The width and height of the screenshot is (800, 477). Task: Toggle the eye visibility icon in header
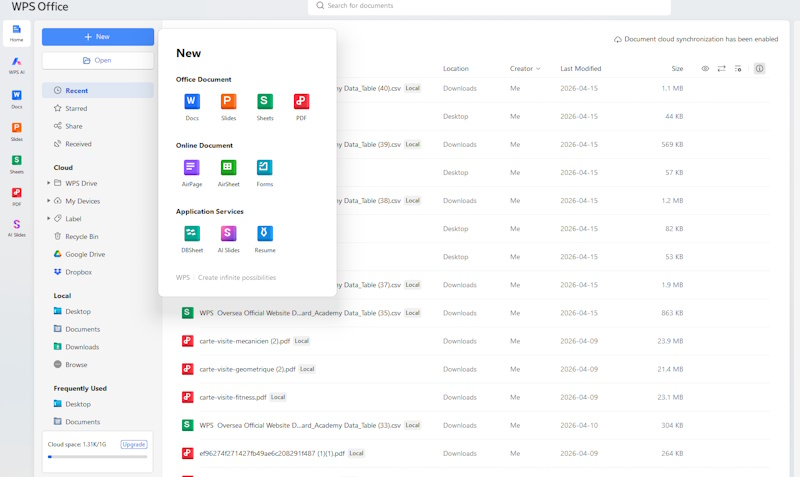point(705,68)
